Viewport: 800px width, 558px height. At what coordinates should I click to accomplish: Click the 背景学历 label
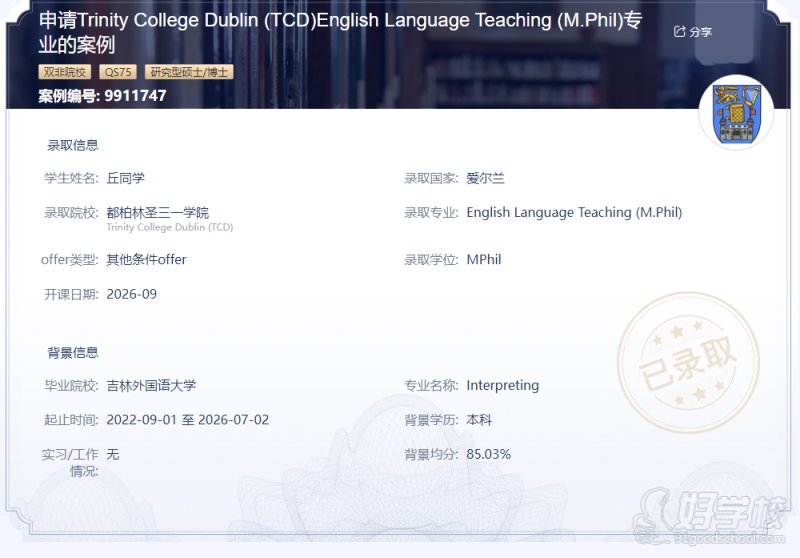pos(431,420)
